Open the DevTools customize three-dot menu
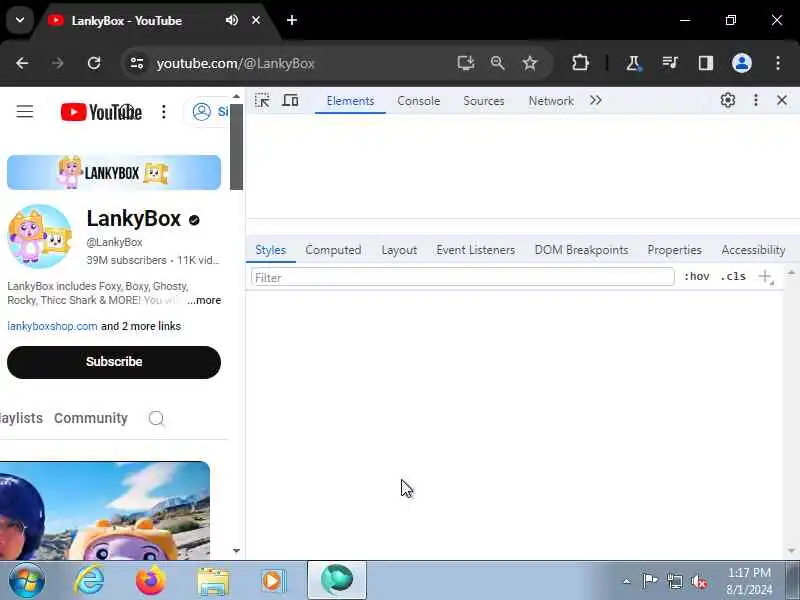 [756, 101]
